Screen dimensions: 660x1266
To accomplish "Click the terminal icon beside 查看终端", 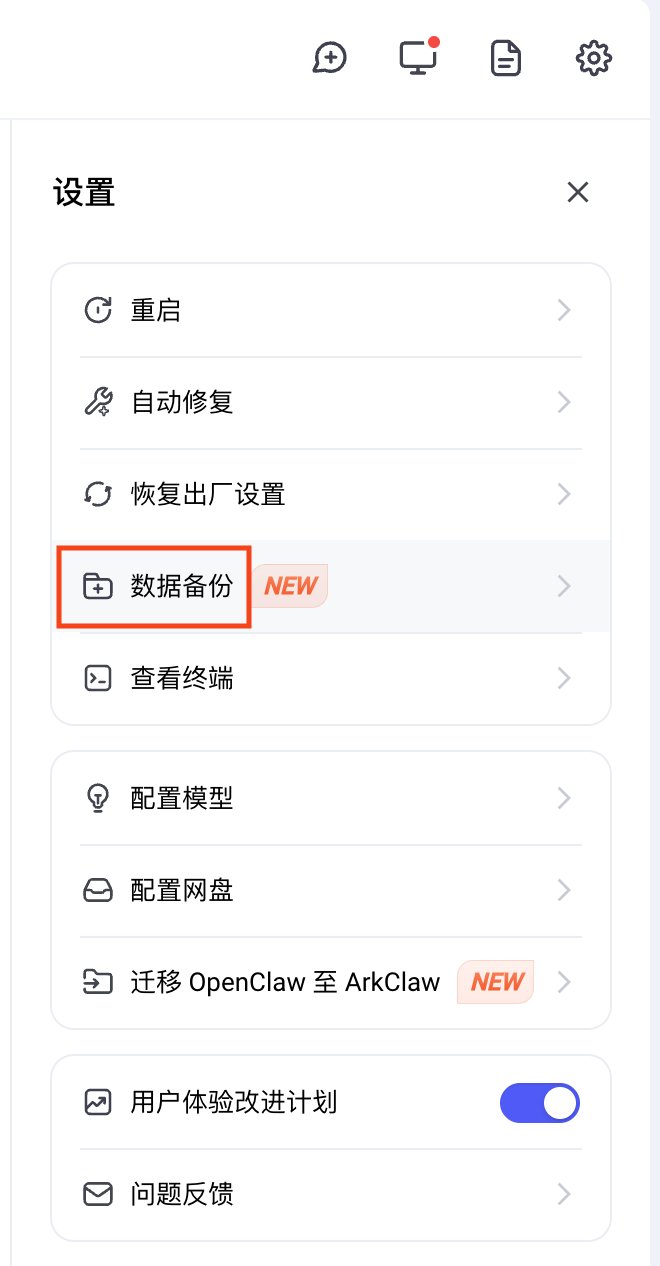I will 97,678.
